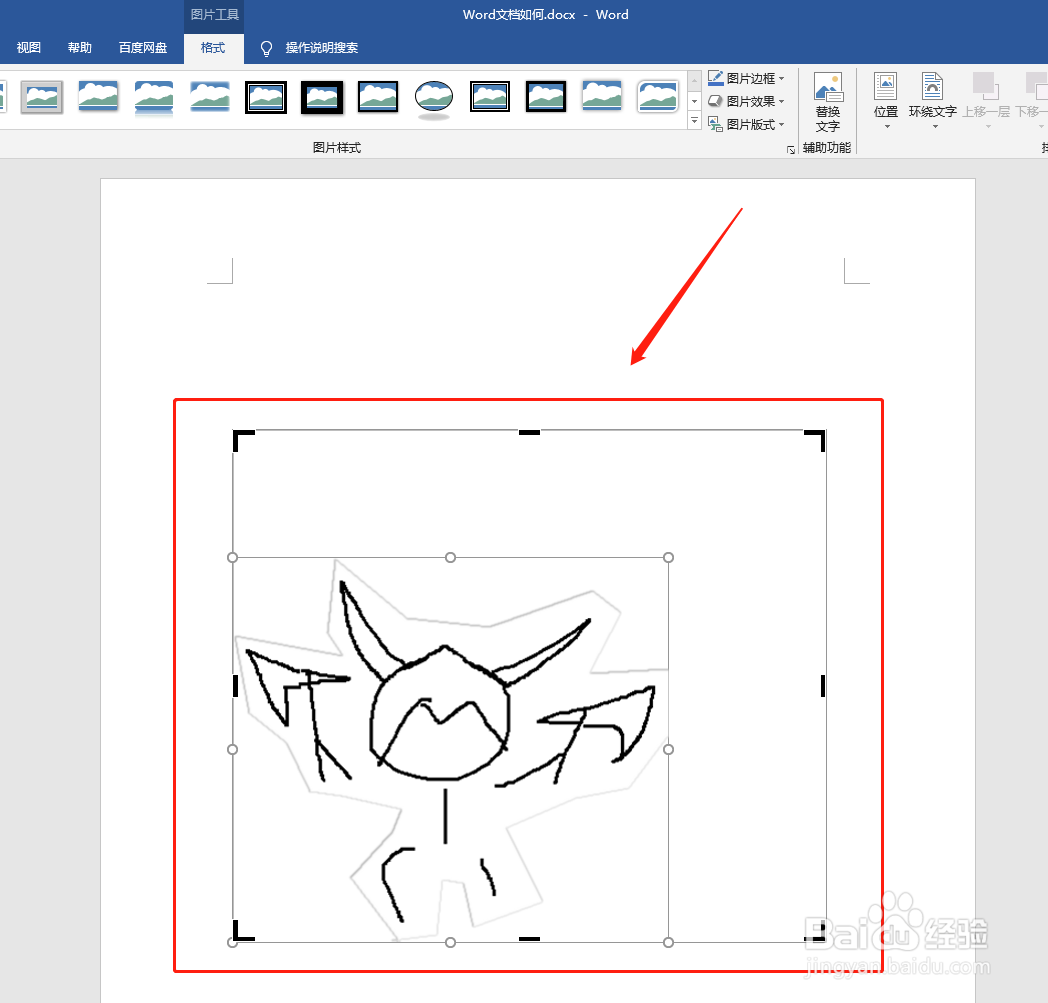This screenshot has height=1003, width=1048.
Task: Click the right-middle crop handle
Action: (823, 686)
